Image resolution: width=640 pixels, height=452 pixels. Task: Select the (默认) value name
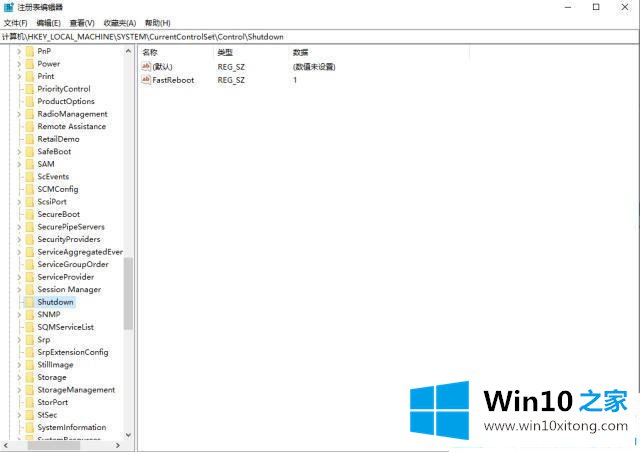[162, 67]
